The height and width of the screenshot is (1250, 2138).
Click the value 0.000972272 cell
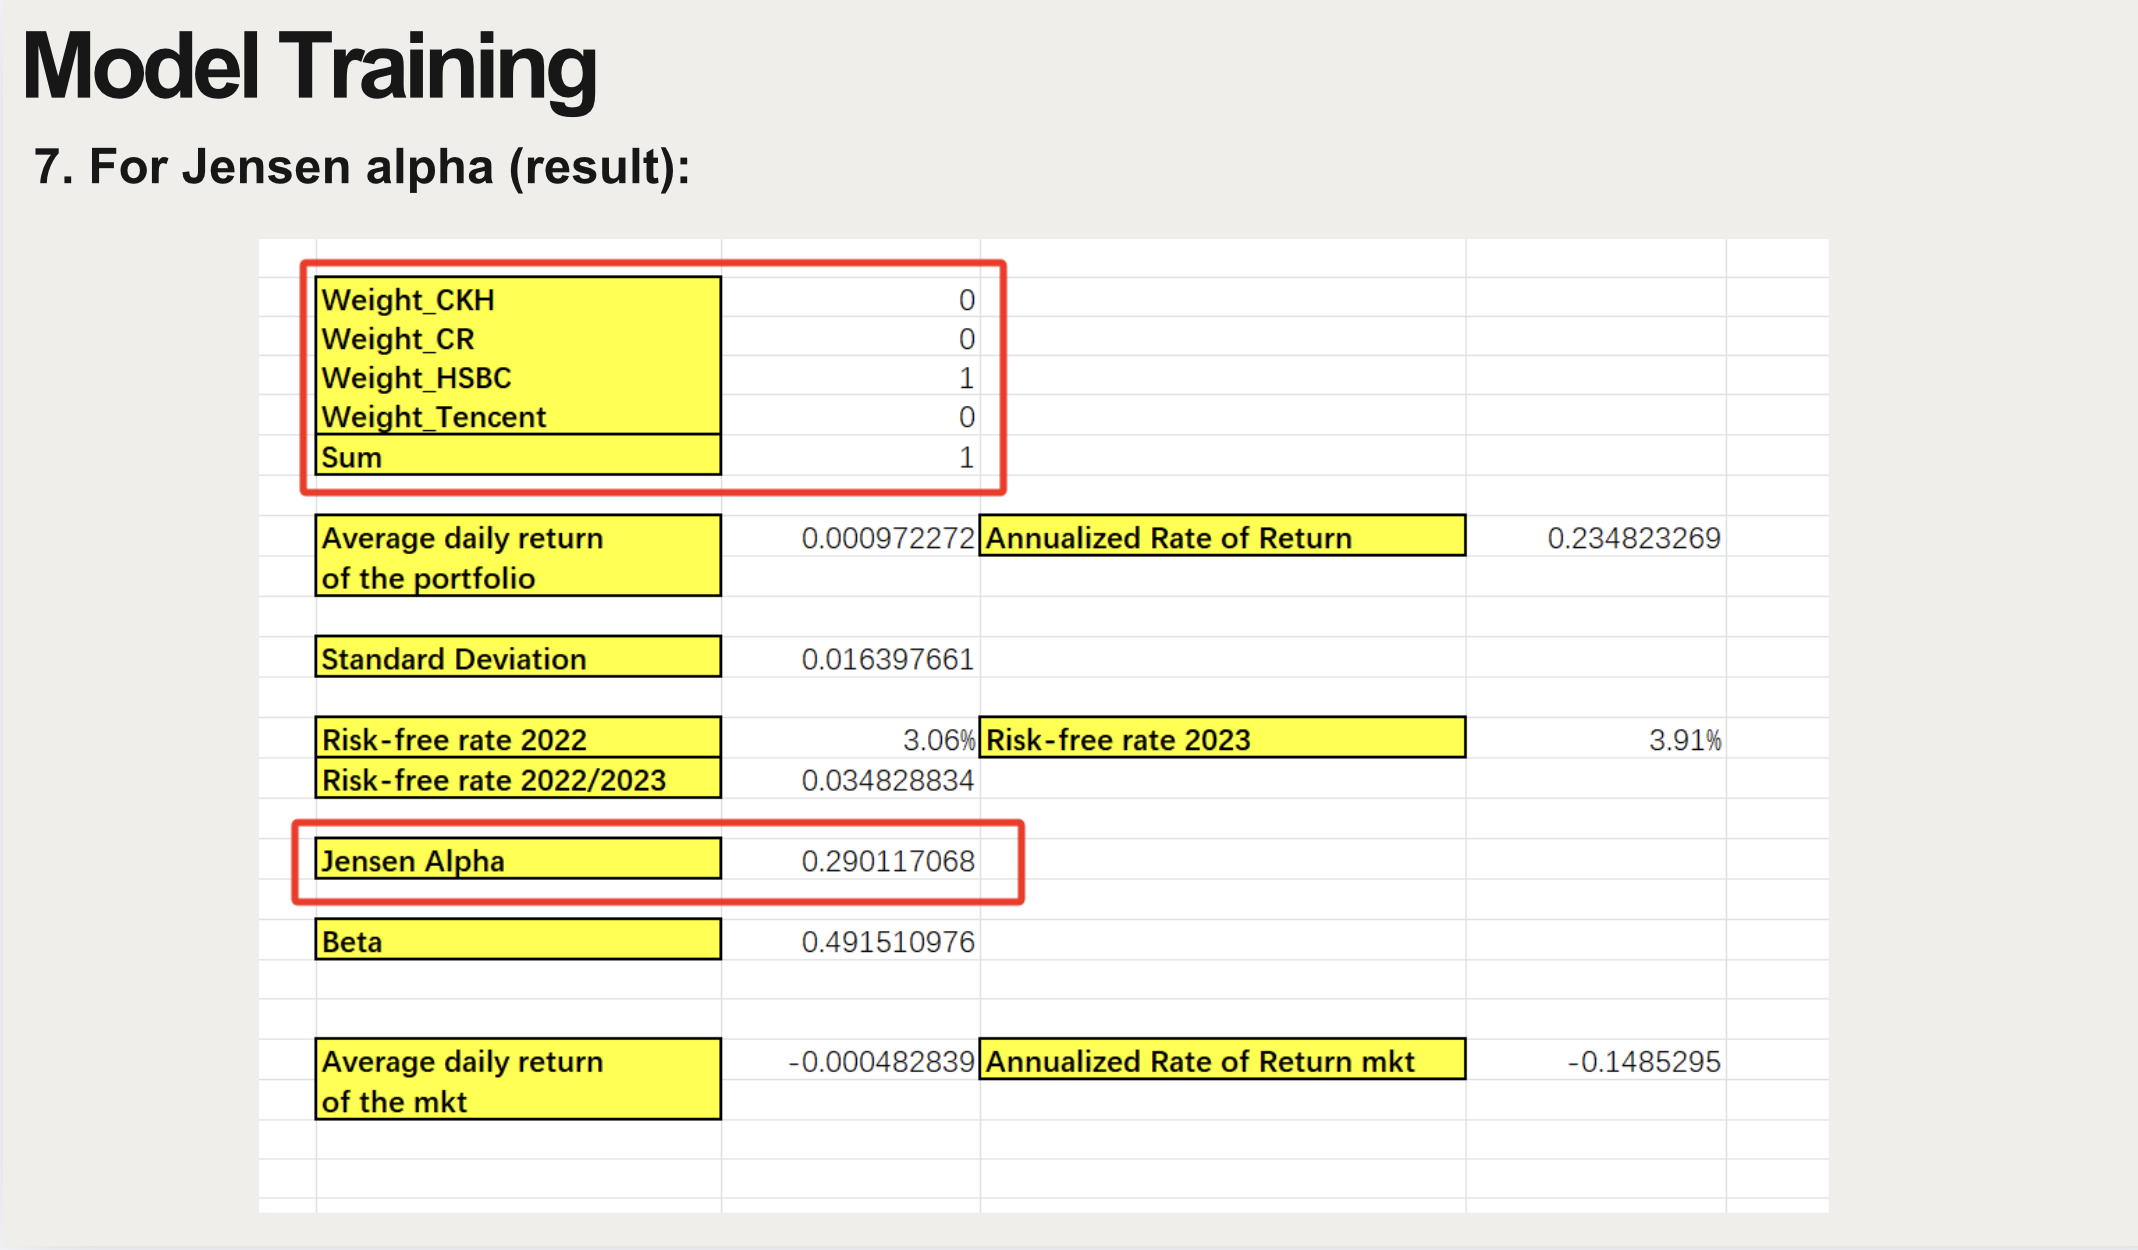tap(887, 538)
